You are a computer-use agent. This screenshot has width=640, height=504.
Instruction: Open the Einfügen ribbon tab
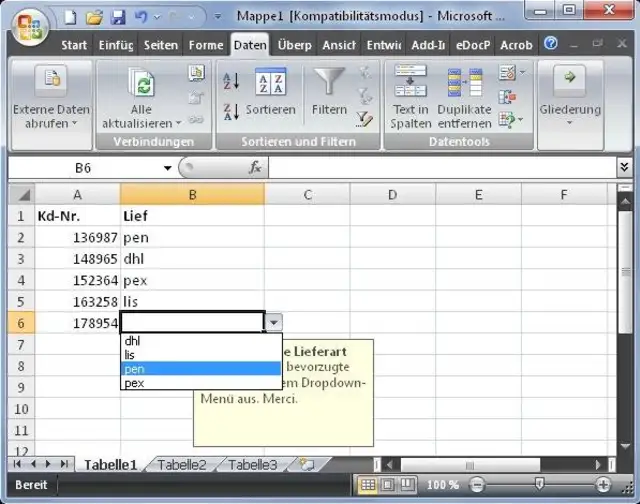click(x=116, y=45)
